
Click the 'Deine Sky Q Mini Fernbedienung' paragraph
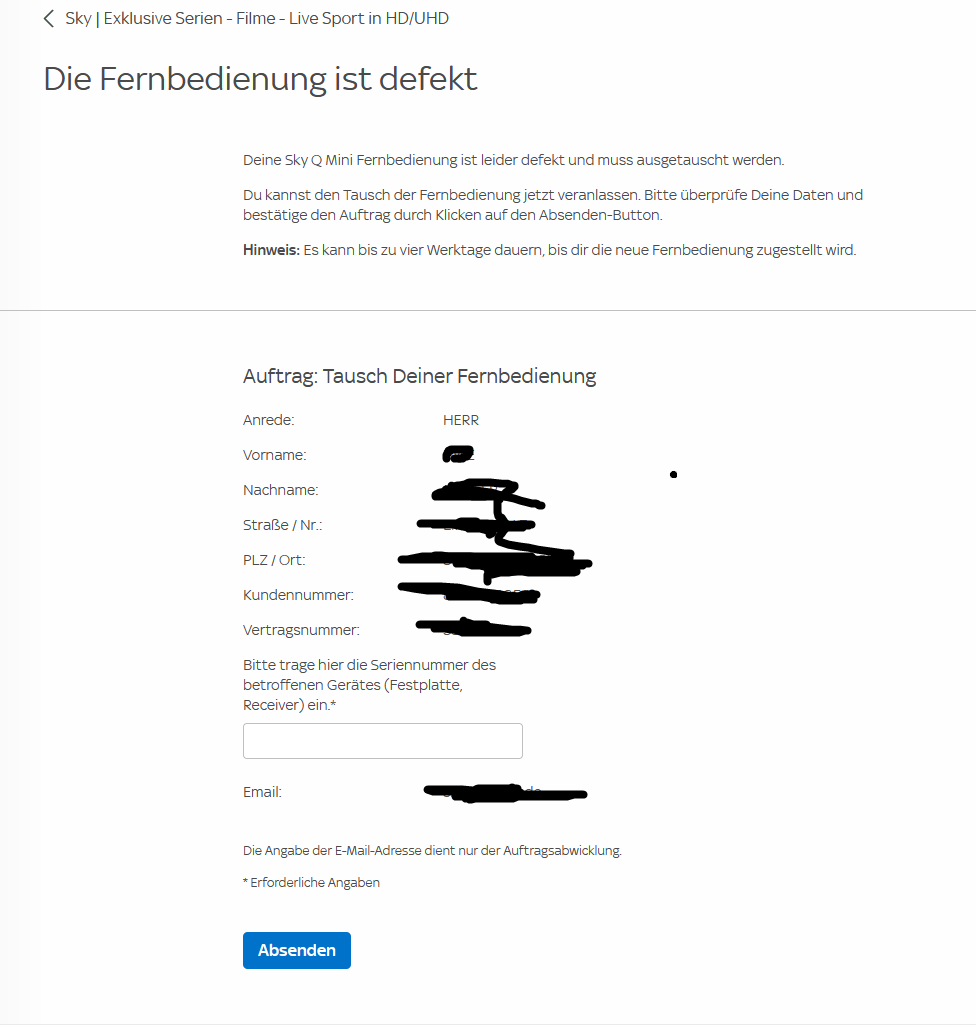click(x=513, y=160)
